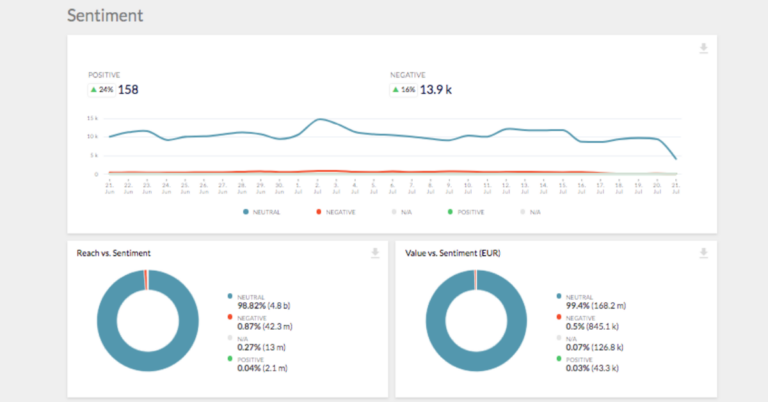Click the Sentiment section heading
The image size is (768, 402).
click(x=105, y=15)
